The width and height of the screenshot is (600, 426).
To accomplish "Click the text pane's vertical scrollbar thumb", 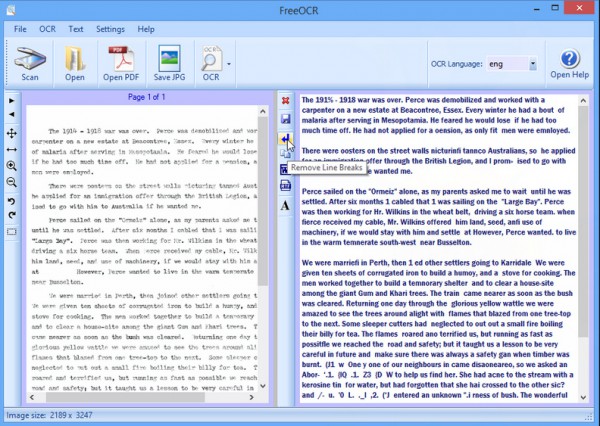I will pos(583,221).
